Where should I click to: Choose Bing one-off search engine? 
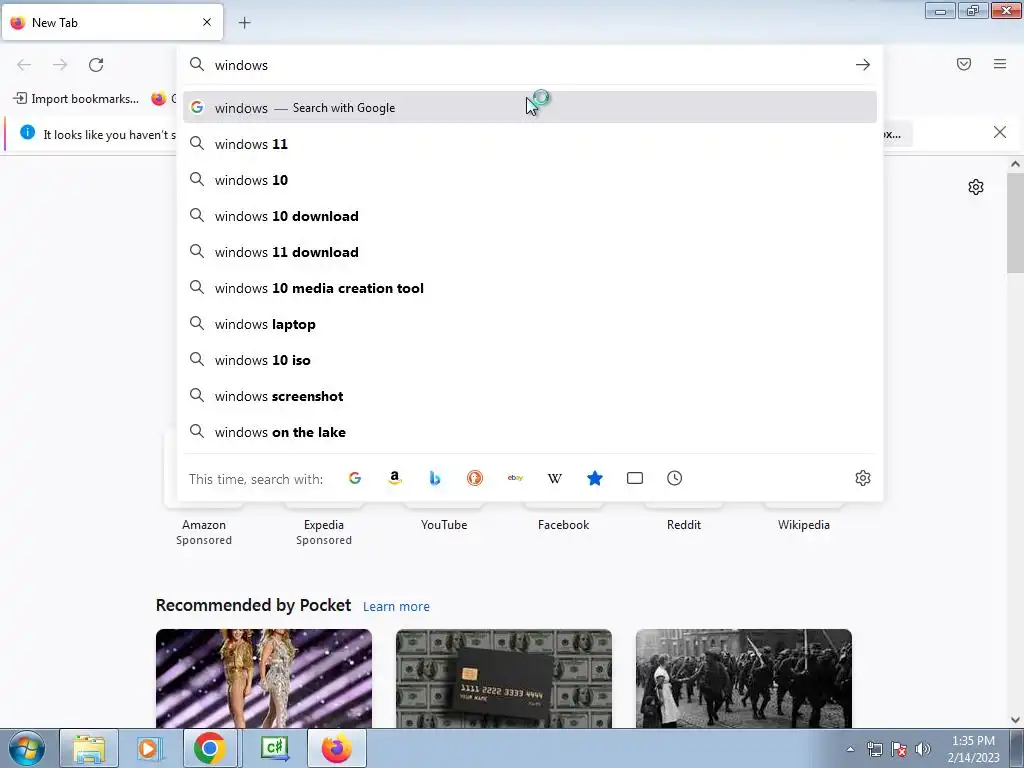(x=435, y=478)
